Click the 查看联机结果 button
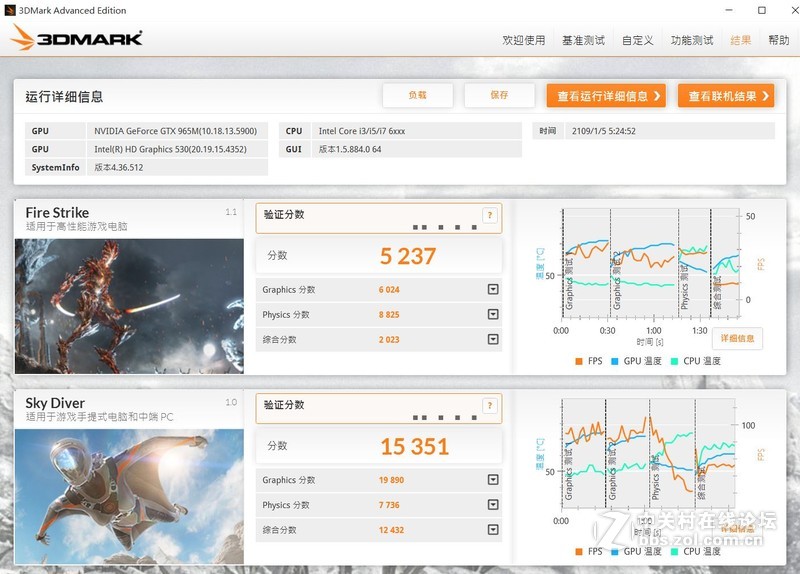 pyautogui.click(x=726, y=95)
